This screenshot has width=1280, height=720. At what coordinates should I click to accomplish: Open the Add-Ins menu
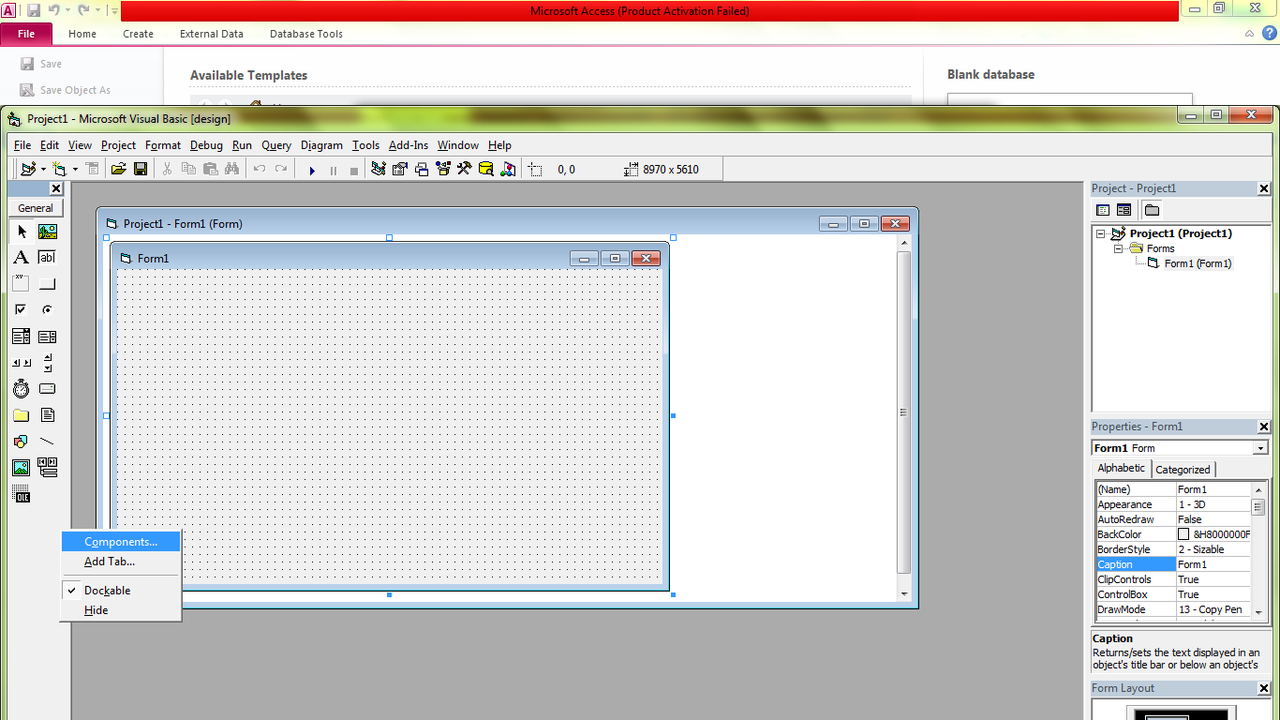click(408, 145)
